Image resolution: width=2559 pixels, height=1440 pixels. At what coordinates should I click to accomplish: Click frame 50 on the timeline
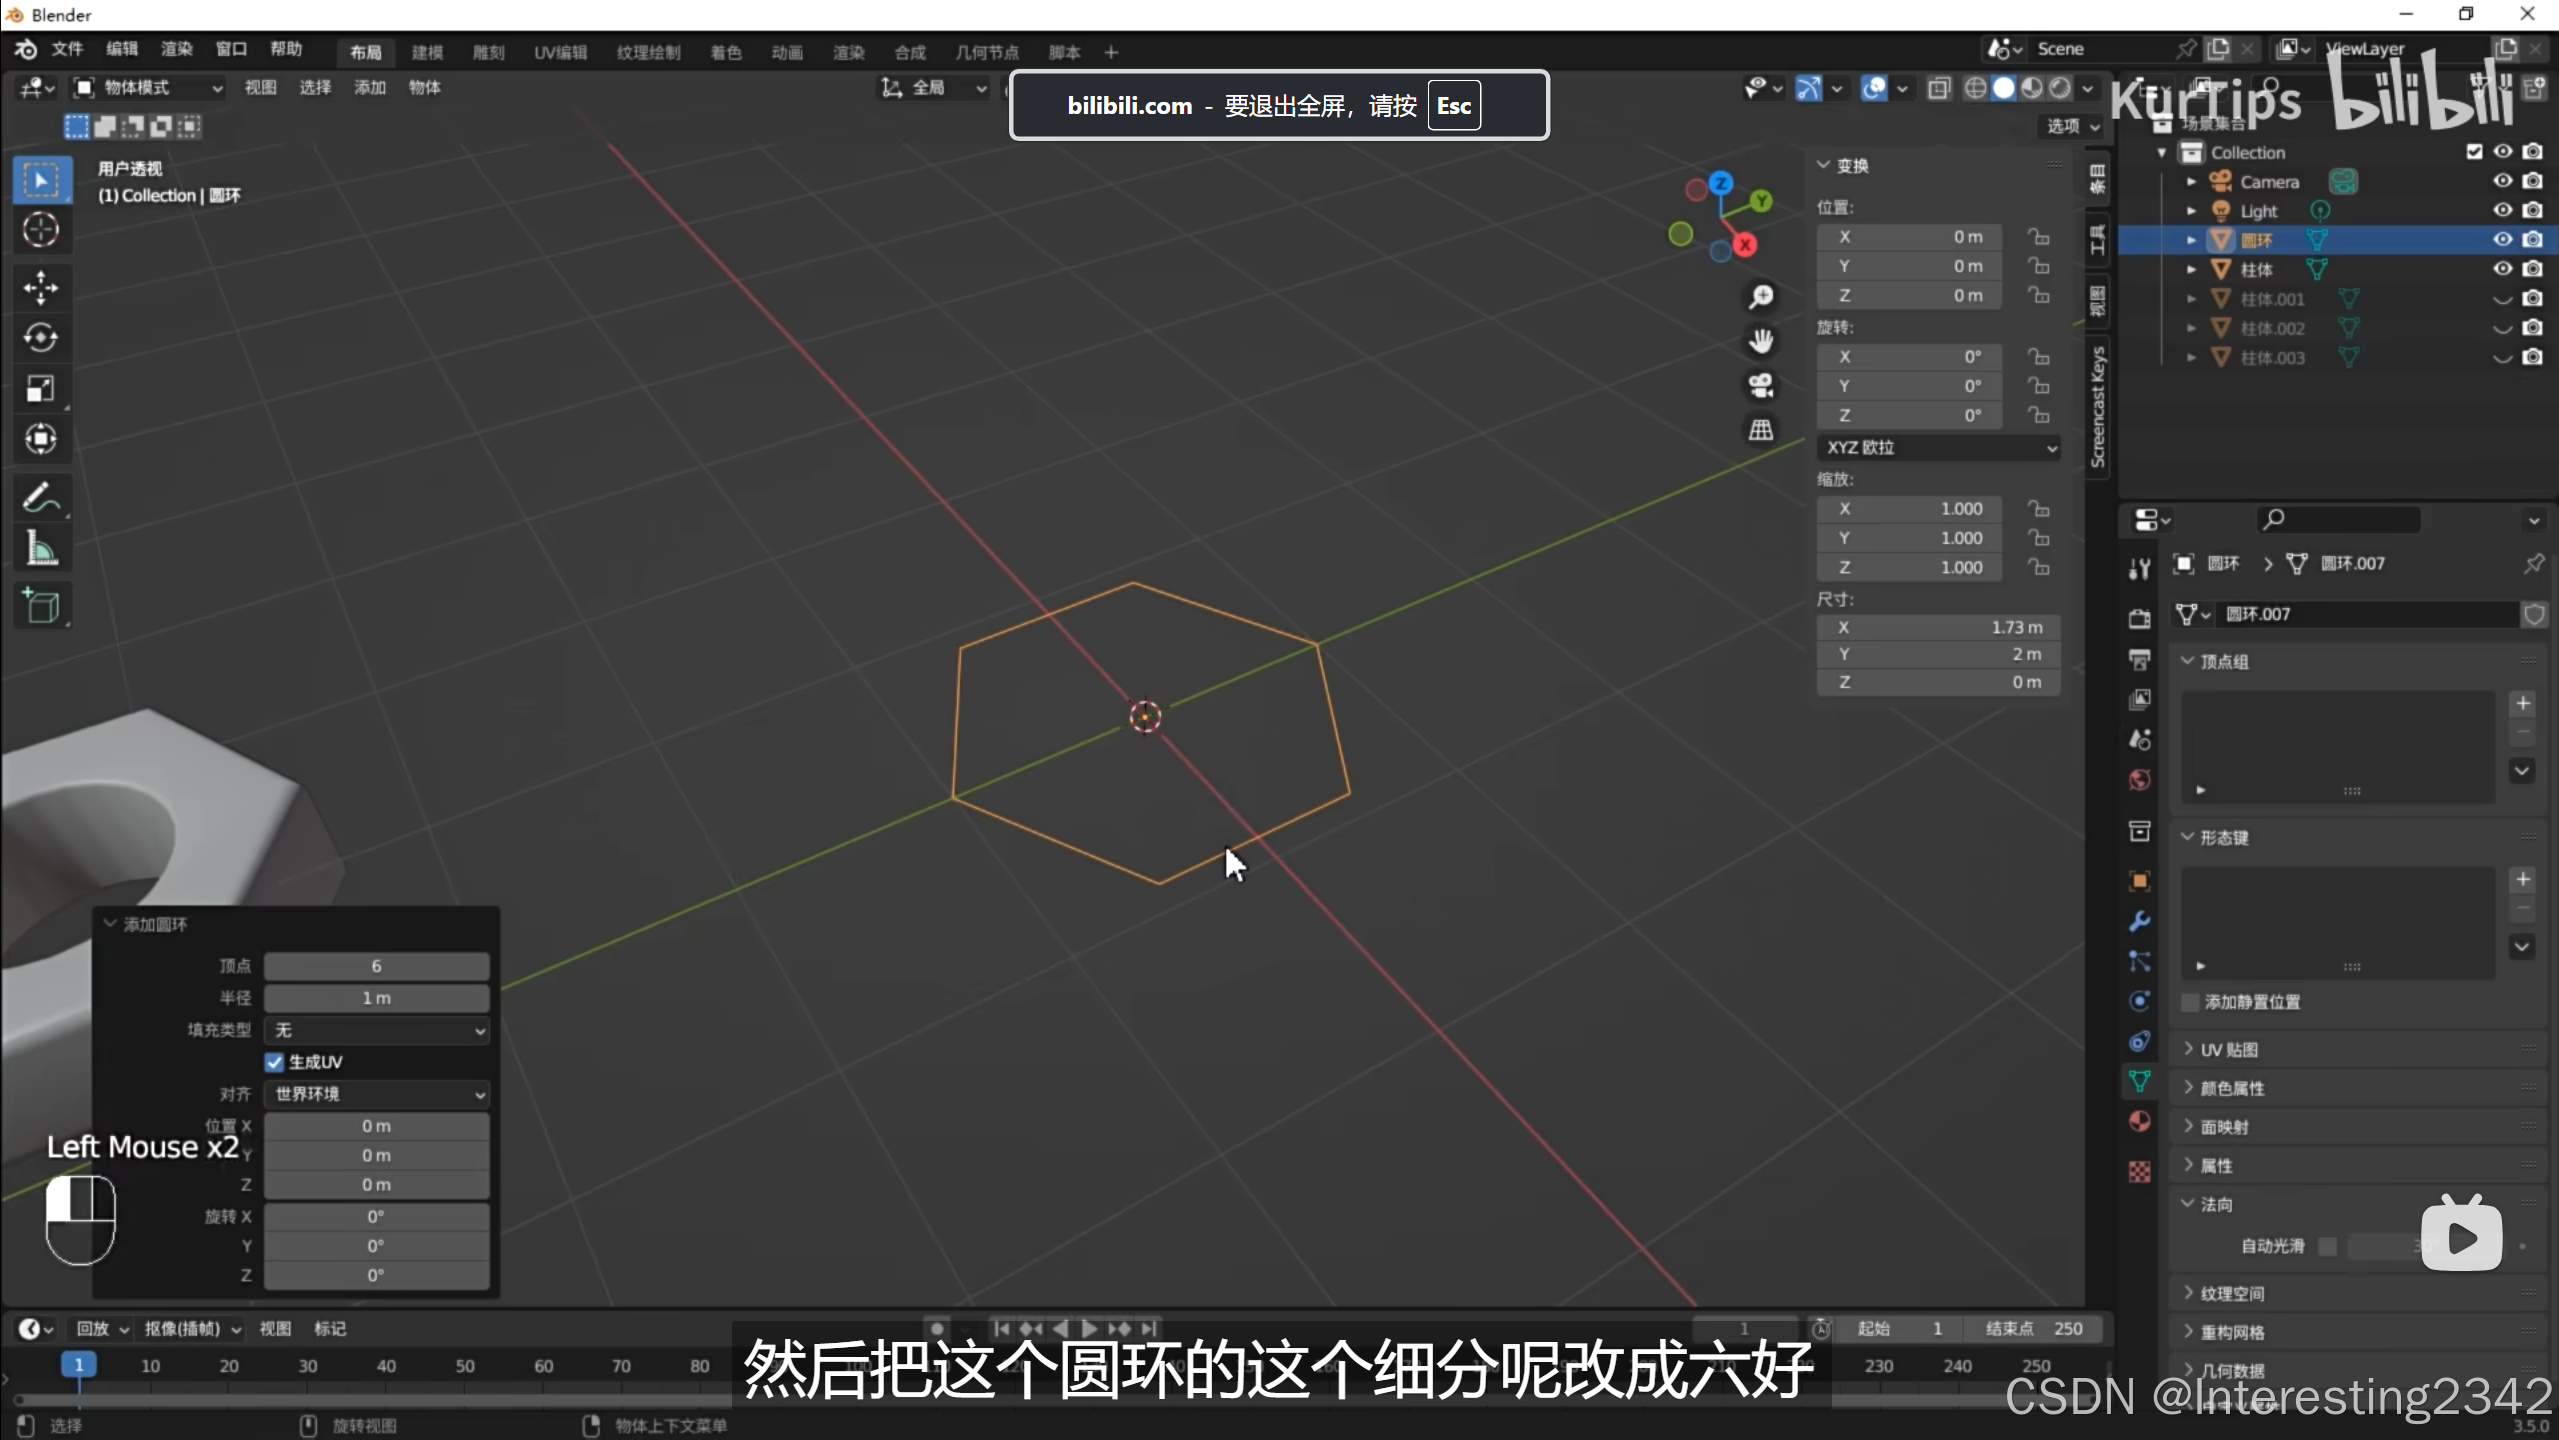pyautogui.click(x=465, y=1366)
